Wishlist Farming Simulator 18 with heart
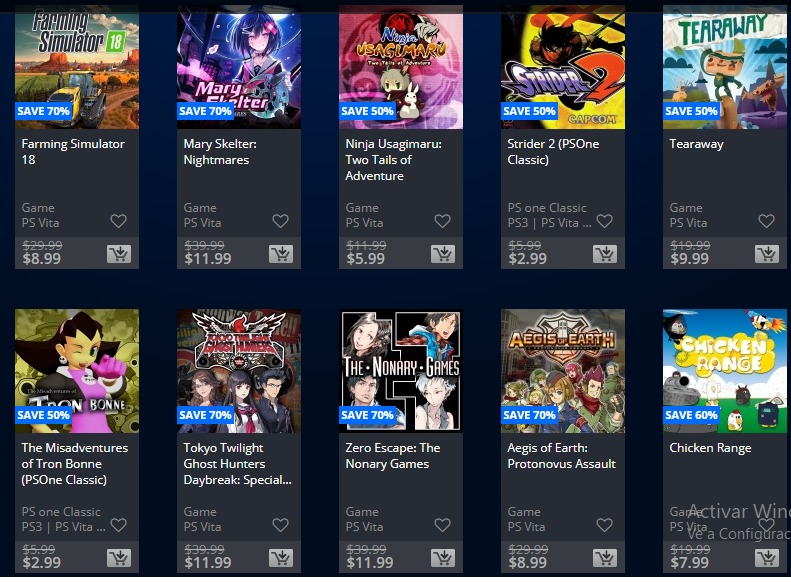The height and width of the screenshot is (582, 791). [x=119, y=221]
